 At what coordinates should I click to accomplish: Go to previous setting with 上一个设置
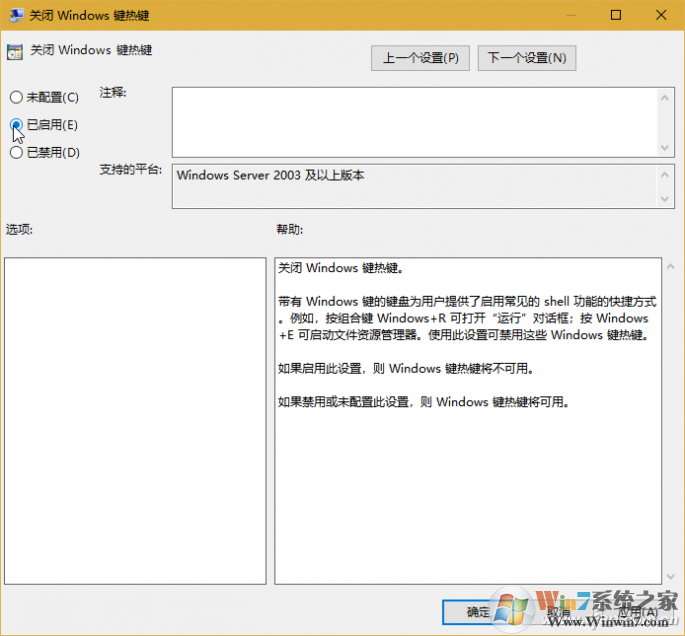click(x=420, y=58)
